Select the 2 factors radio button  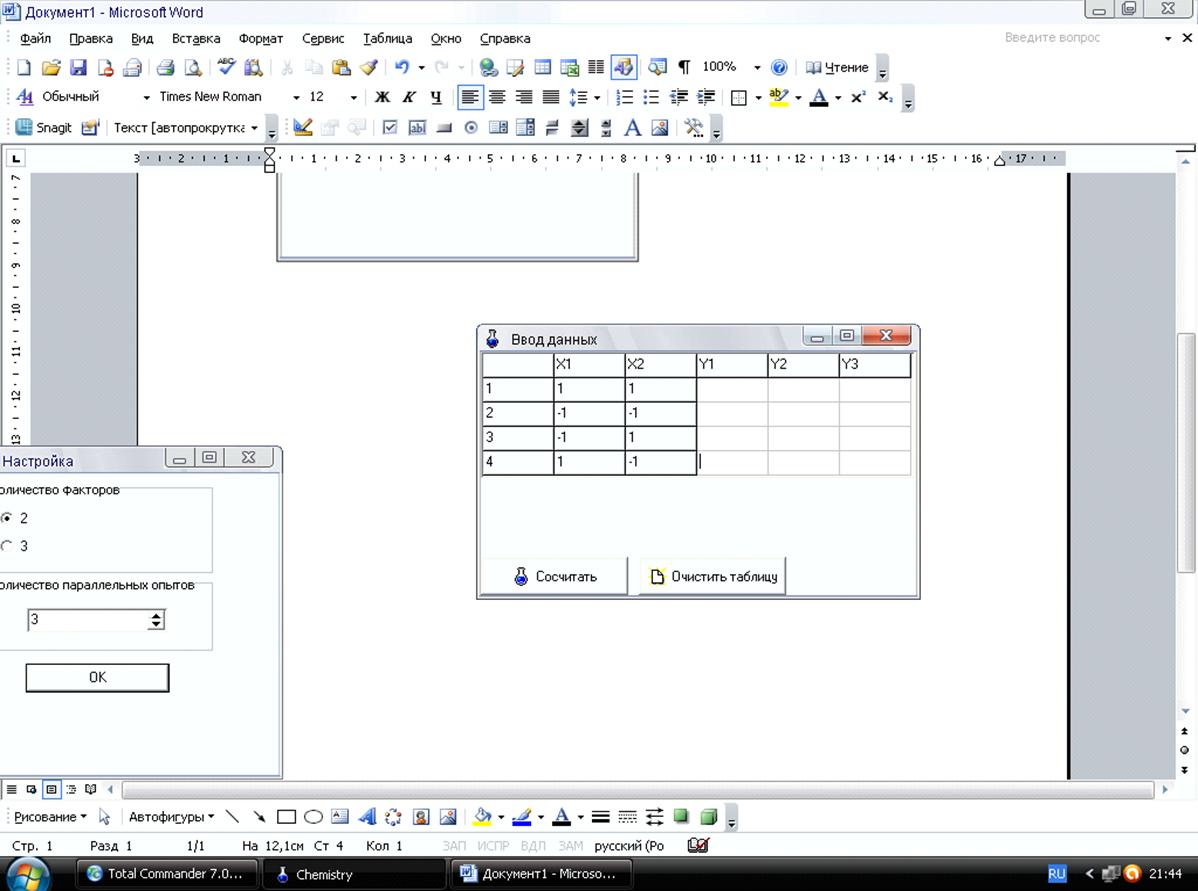pos(7,518)
